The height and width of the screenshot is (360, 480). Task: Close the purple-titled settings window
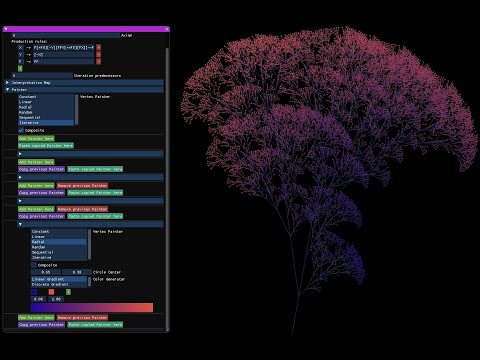pos(167,29)
